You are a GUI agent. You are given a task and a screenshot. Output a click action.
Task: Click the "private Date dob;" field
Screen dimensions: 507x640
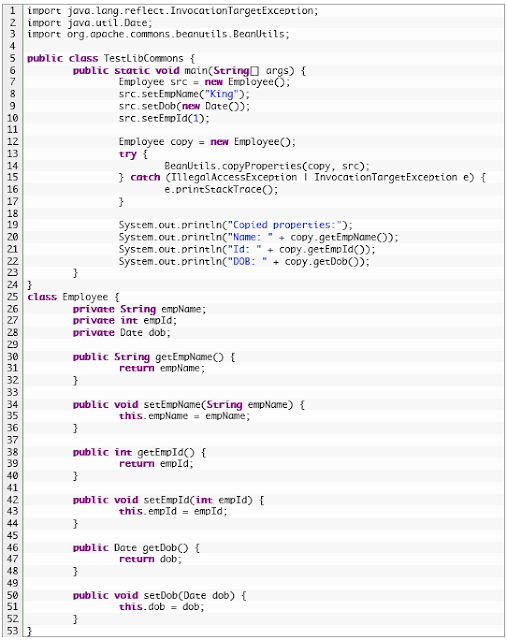pyautogui.click(x=122, y=333)
